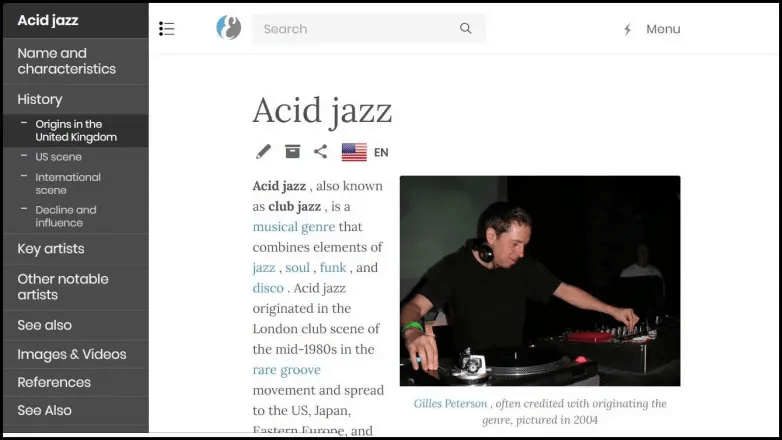Open Images & Videos section
The width and height of the screenshot is (782, 440).
point(72,354)
